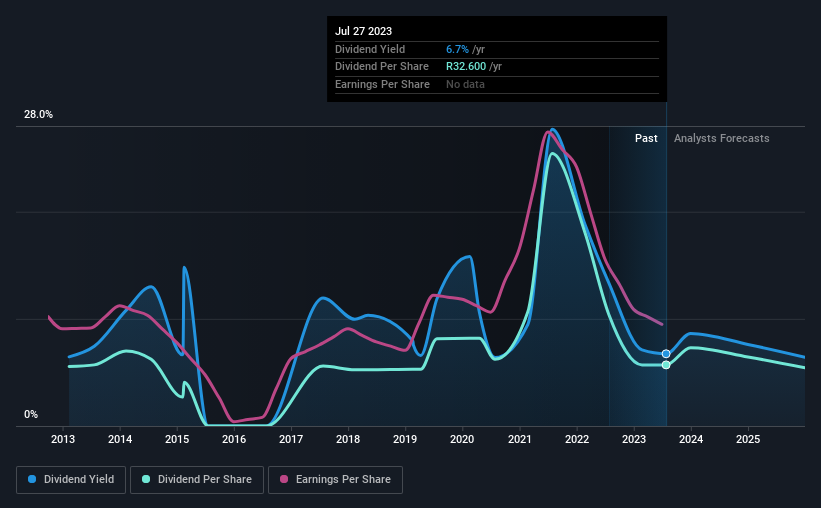The image size is (821, 508).
Task: Select the 2018 label on the x-axis
Action: [x=348, y=439]
